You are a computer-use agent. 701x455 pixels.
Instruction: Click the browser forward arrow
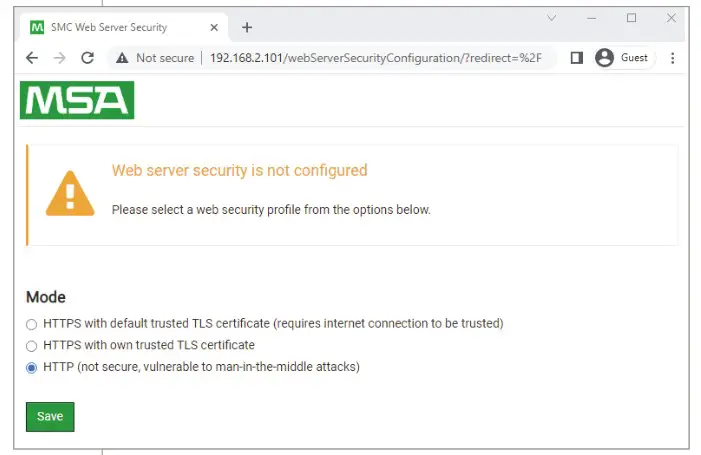click(x=59, y=58)
